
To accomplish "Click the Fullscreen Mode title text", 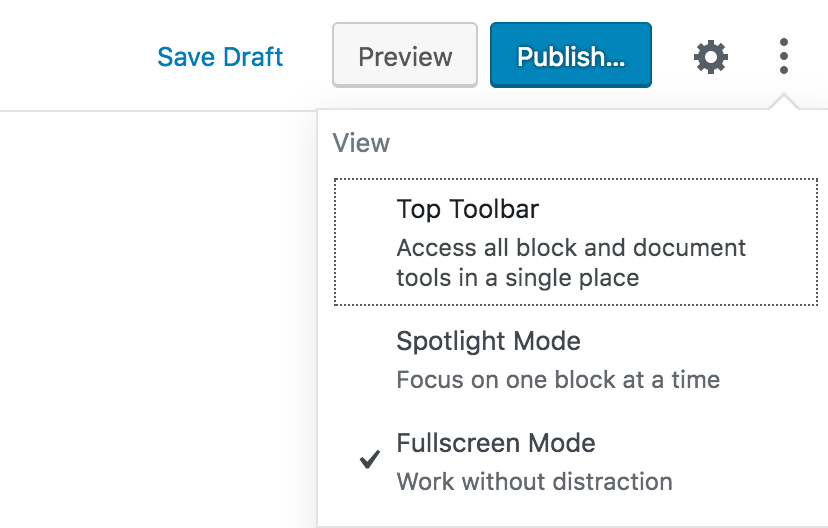I will (x=496, y=442).
